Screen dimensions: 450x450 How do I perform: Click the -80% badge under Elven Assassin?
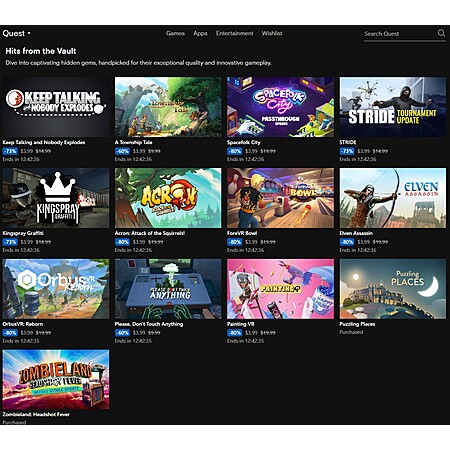coord(347,242)
